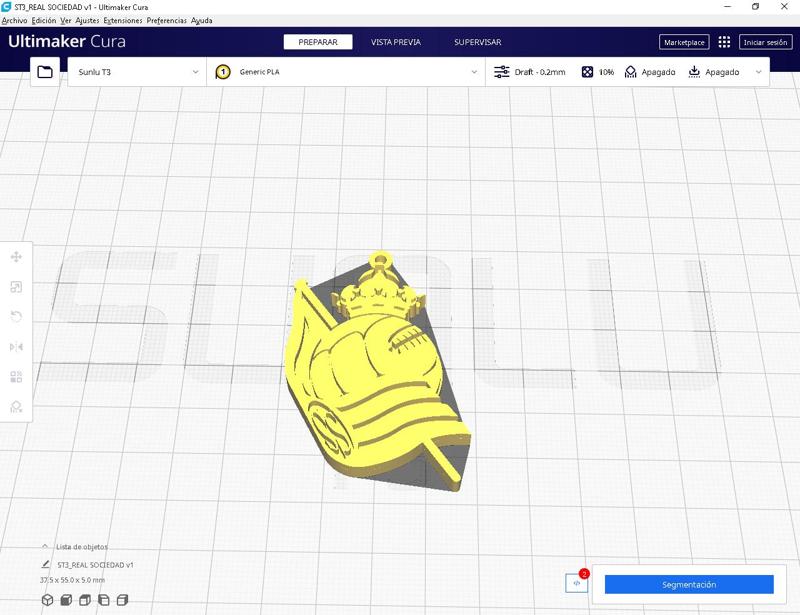The width and height of the screenshot is (800, 615).
Task: Click the Segmentación slice button
Action: pyautogui.click(x=689, y=584)
